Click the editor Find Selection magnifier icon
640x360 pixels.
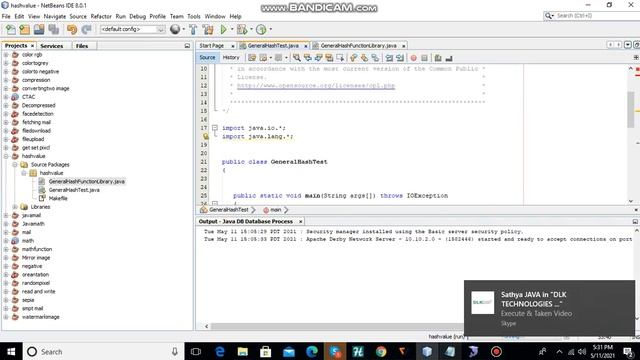[296, 58]
